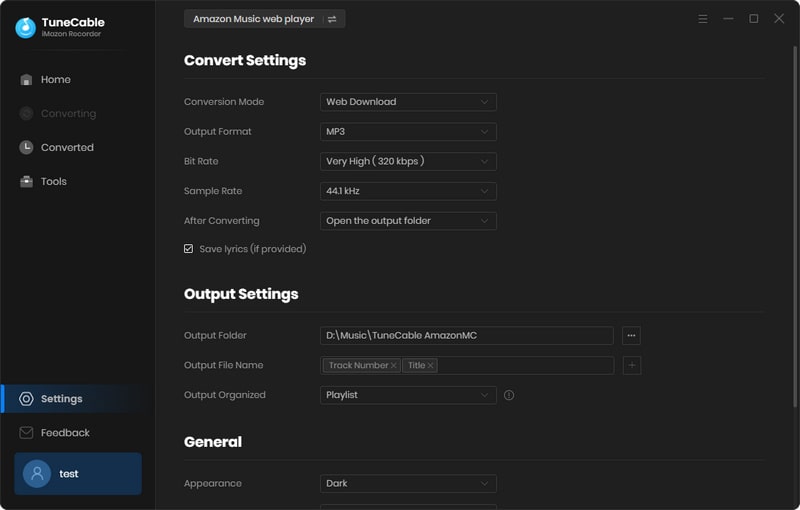
Task: Click the Output Settings heading
Action: click(241, 294)
